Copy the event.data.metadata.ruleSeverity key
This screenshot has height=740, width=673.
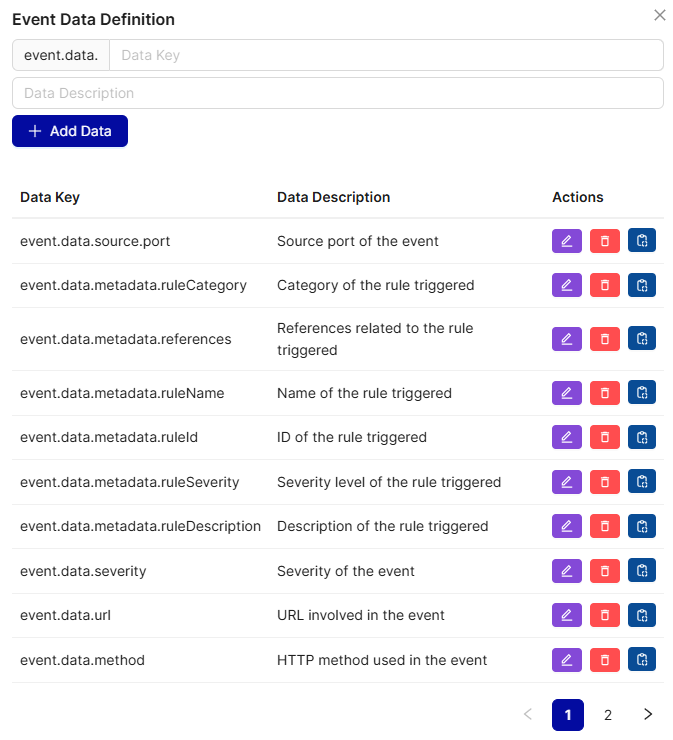(642, 482)
